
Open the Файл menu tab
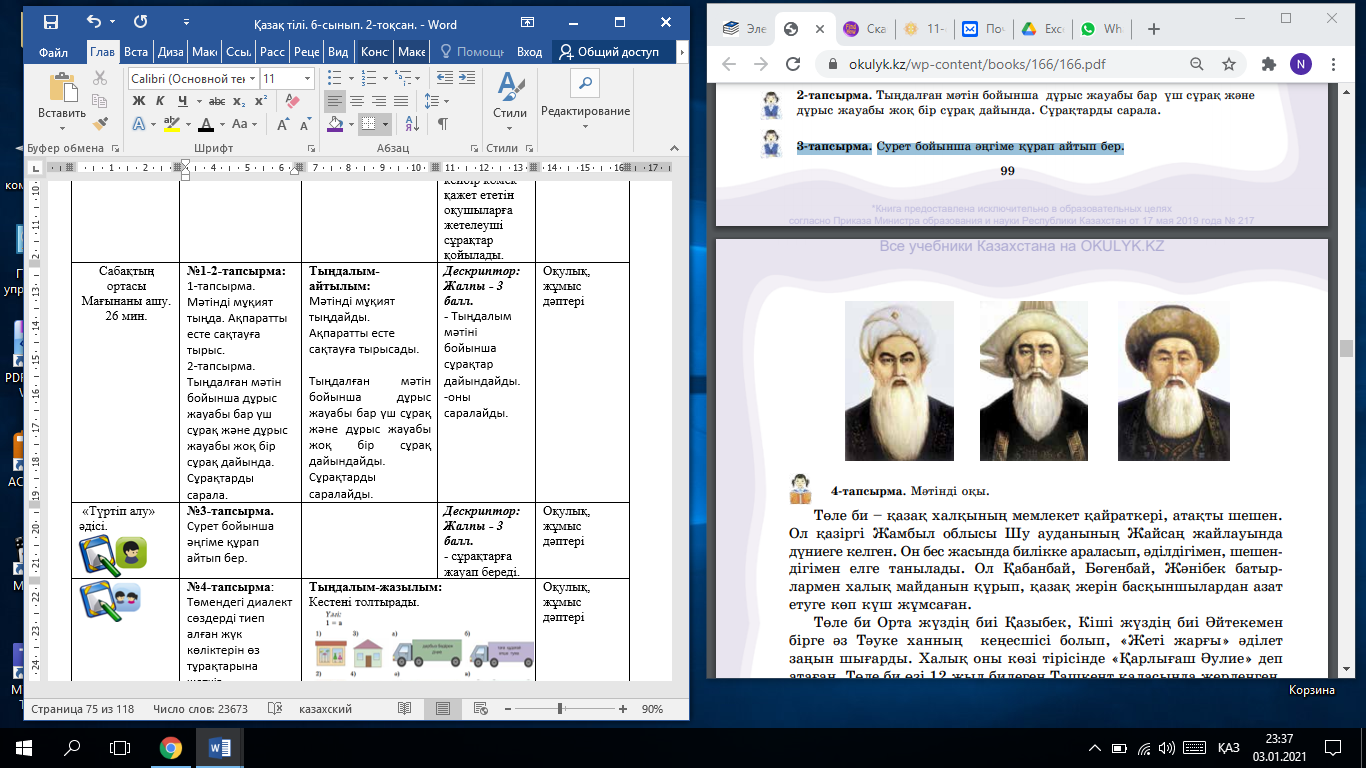tap(53, 52)
